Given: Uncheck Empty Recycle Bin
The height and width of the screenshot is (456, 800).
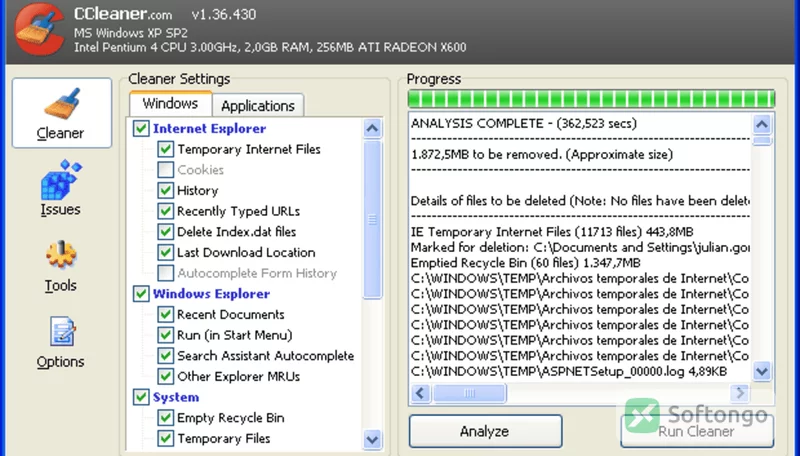Looking at the screenshot, I should pyautogui.click(x=165, y=418).
